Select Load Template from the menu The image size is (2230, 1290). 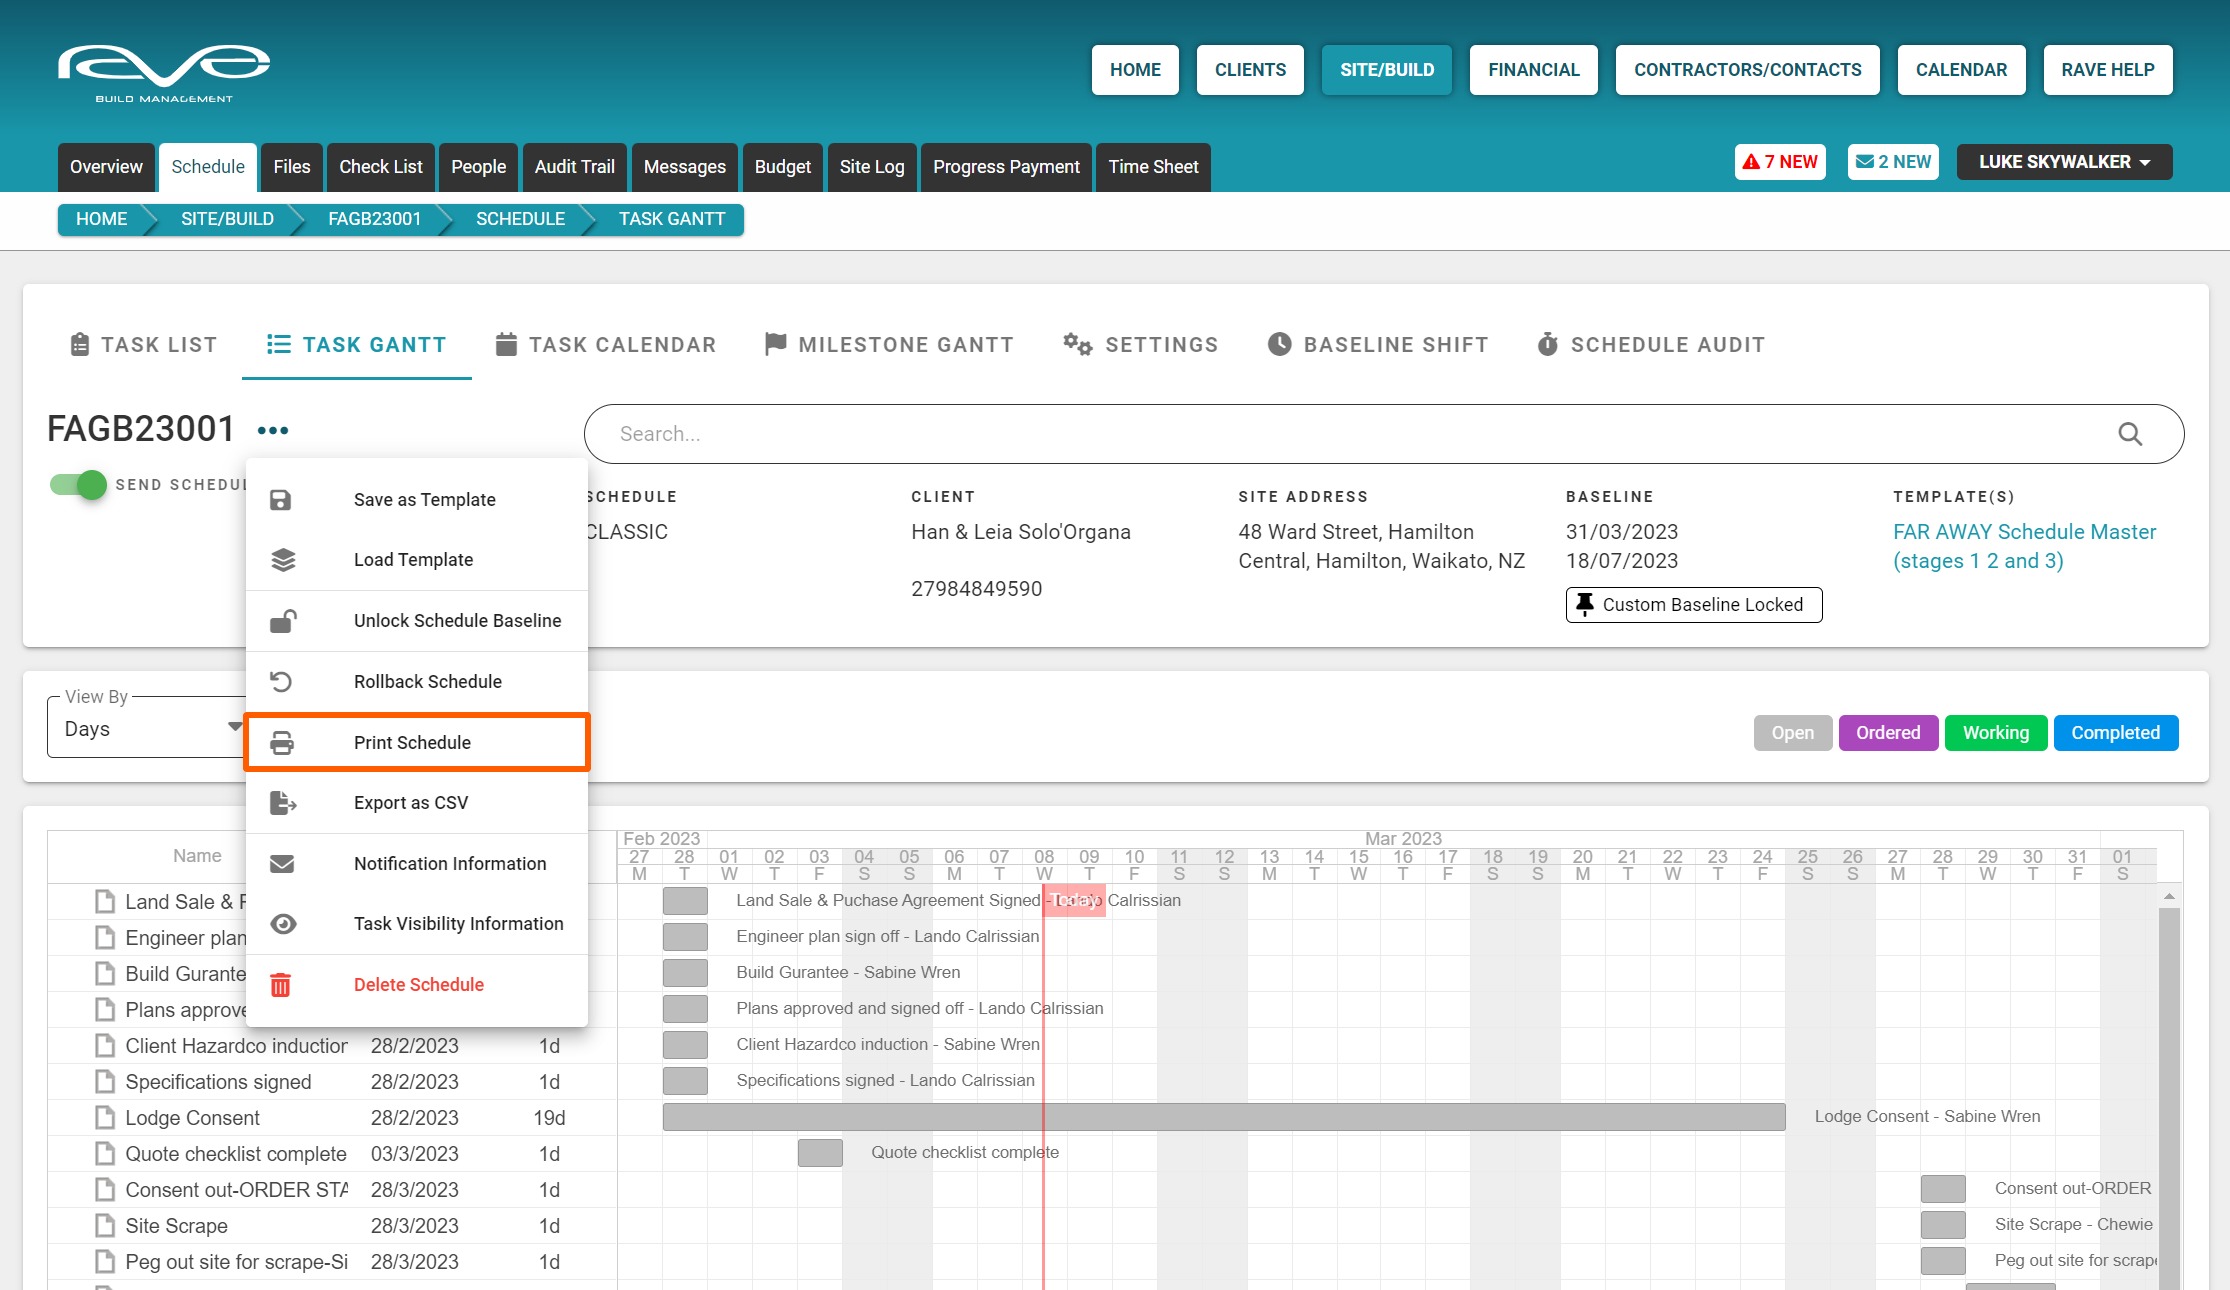(413, 560)
